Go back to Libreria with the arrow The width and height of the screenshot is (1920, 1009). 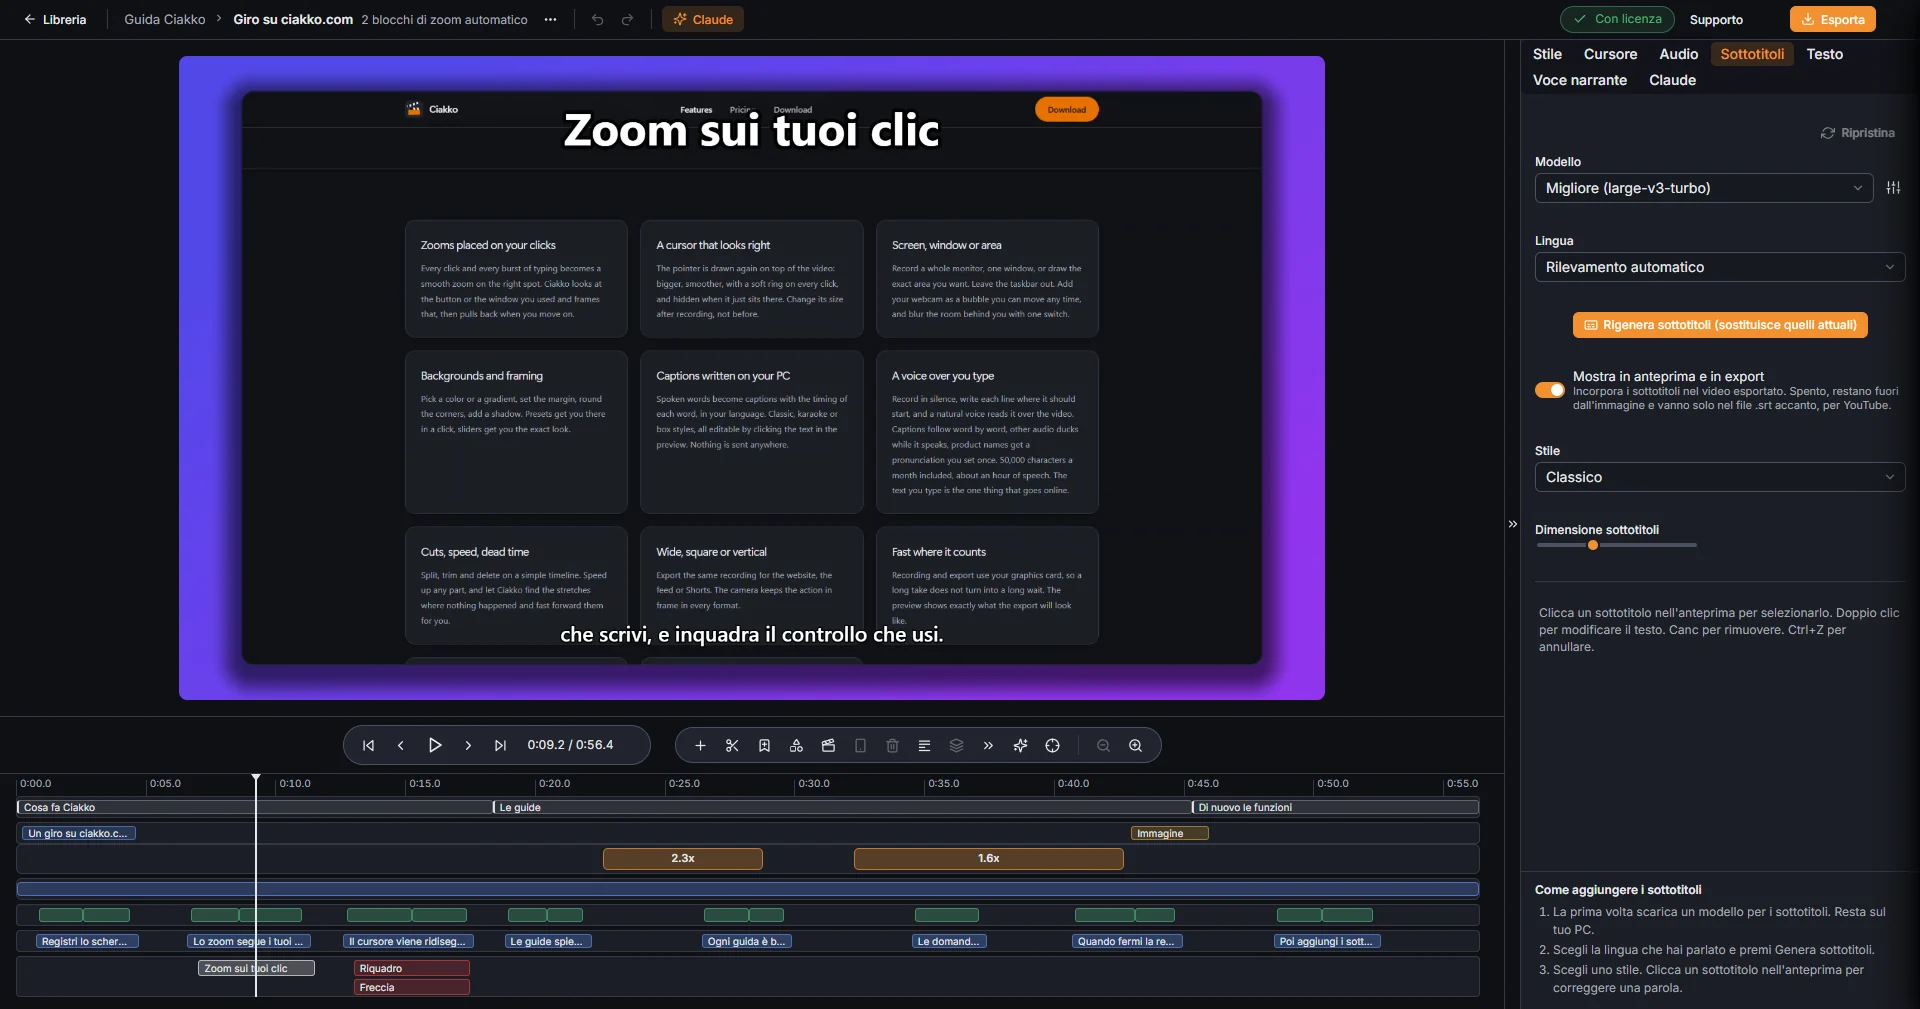(55, 19)
